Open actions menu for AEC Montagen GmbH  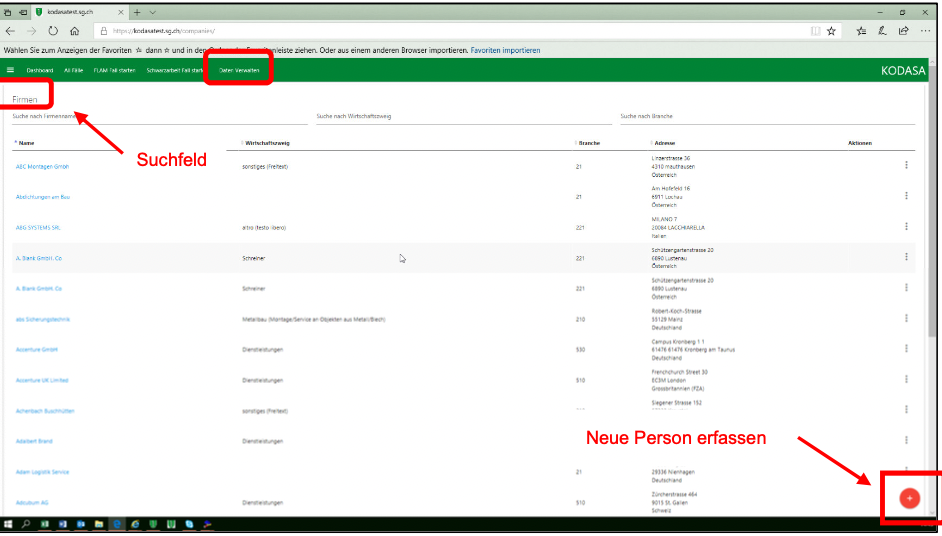coord(906,166)
